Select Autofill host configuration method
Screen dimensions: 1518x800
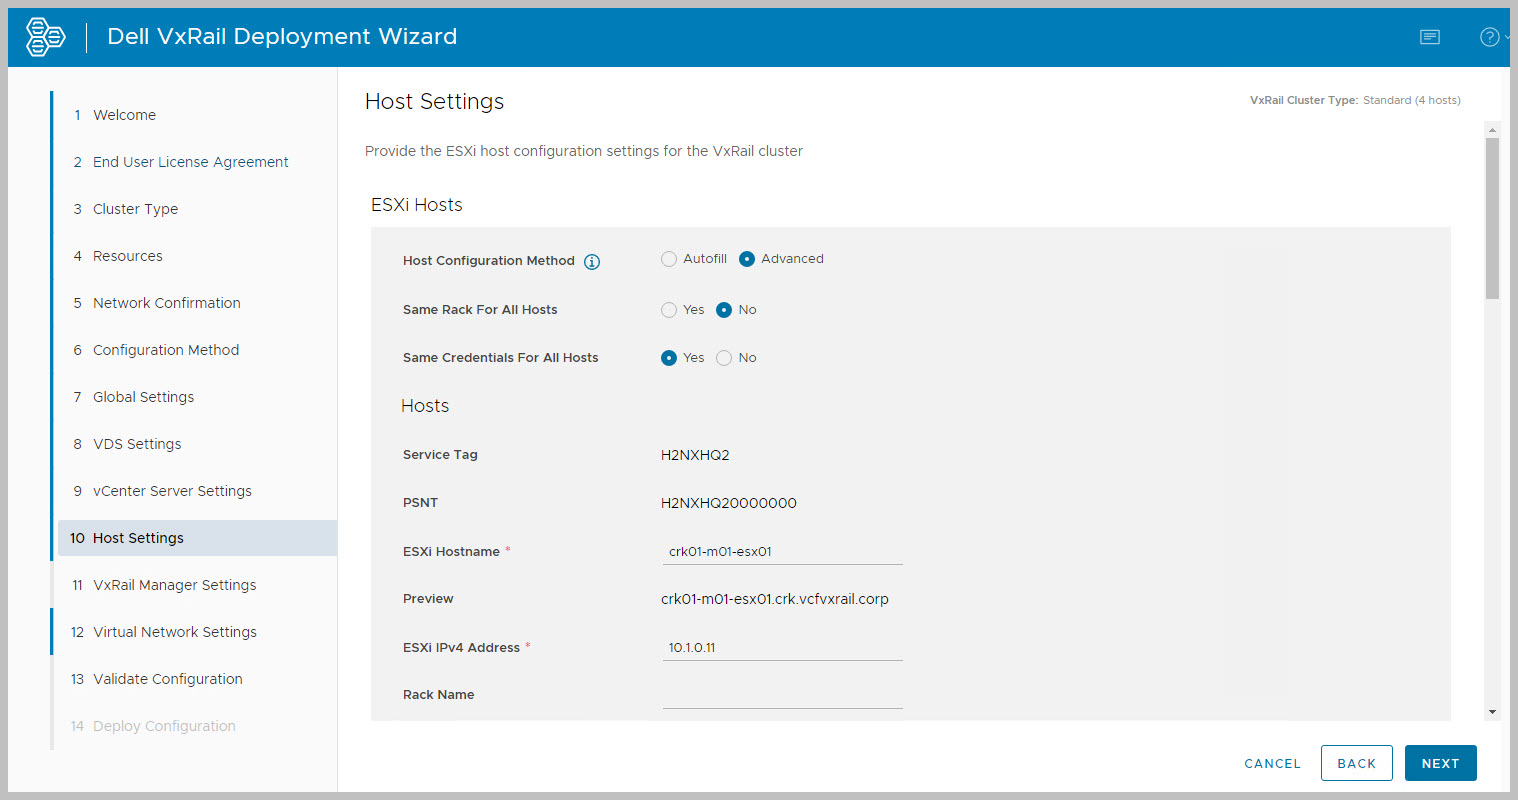point(669,259)
